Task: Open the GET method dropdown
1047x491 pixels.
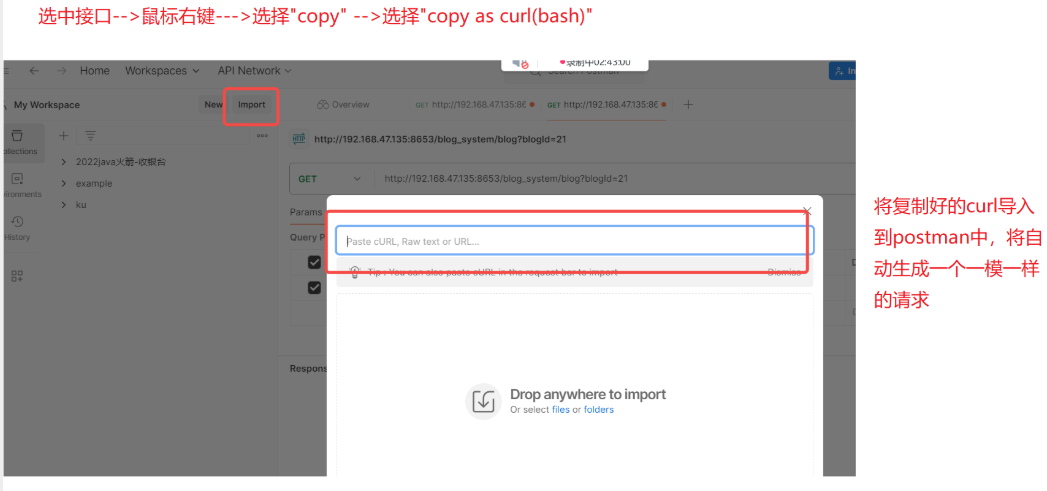Action: 330,179
